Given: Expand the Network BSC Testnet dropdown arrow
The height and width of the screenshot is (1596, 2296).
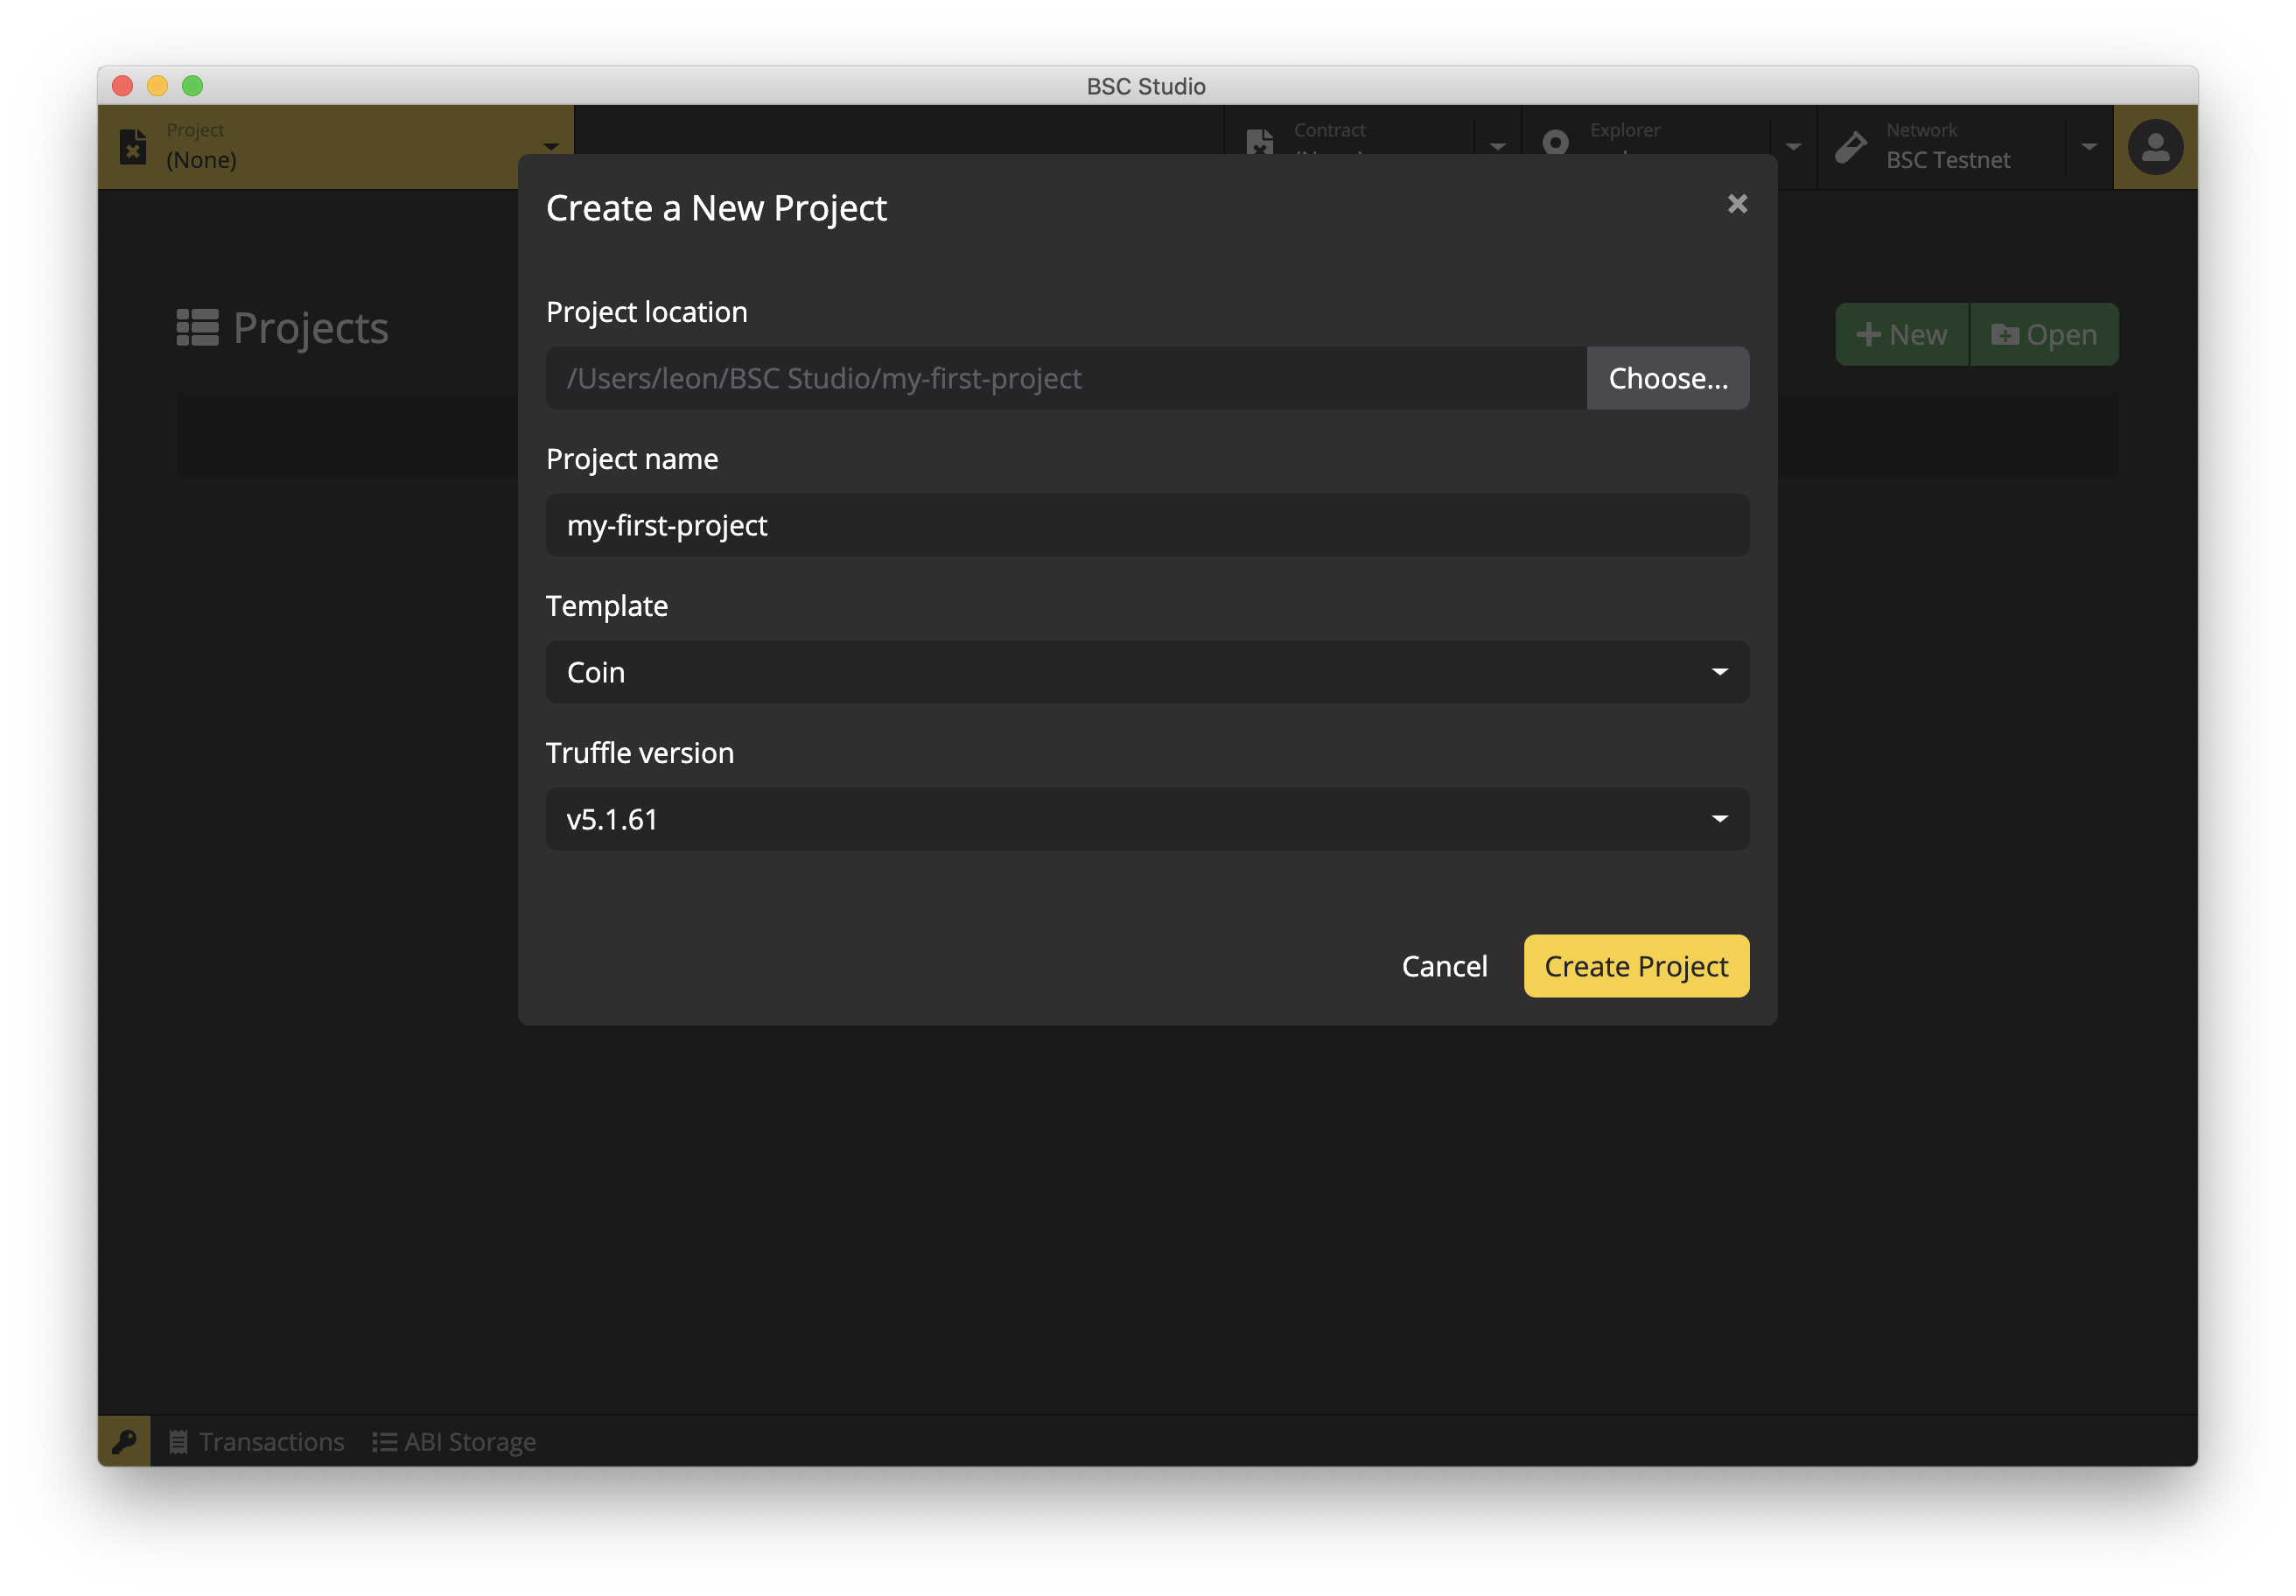Looking at the screenshot, I should click(x=2089, y=147).
